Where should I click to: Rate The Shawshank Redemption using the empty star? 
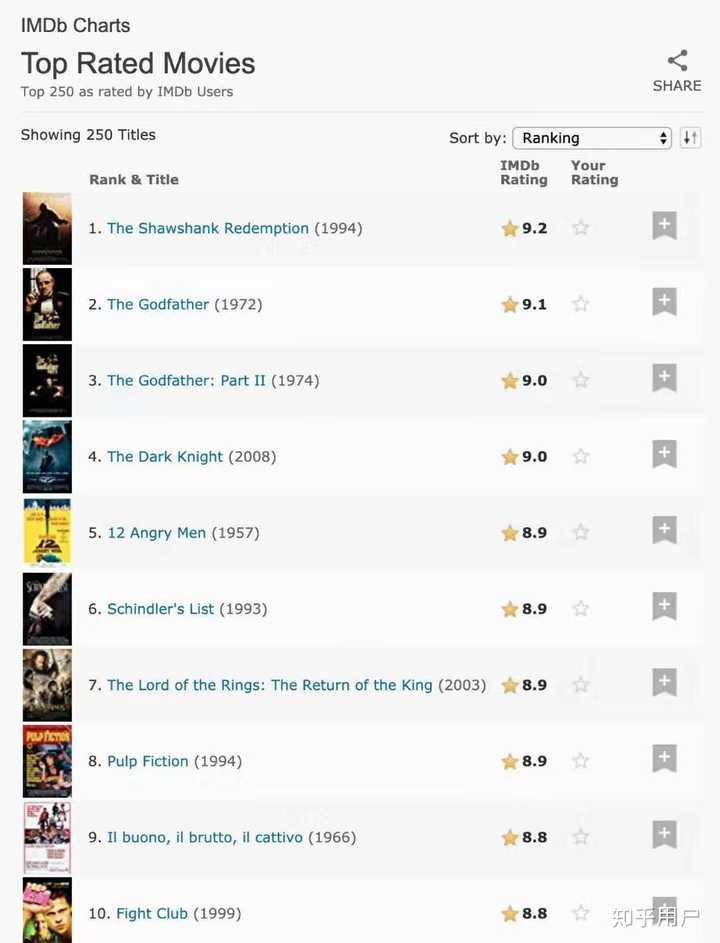click(580, 227)
